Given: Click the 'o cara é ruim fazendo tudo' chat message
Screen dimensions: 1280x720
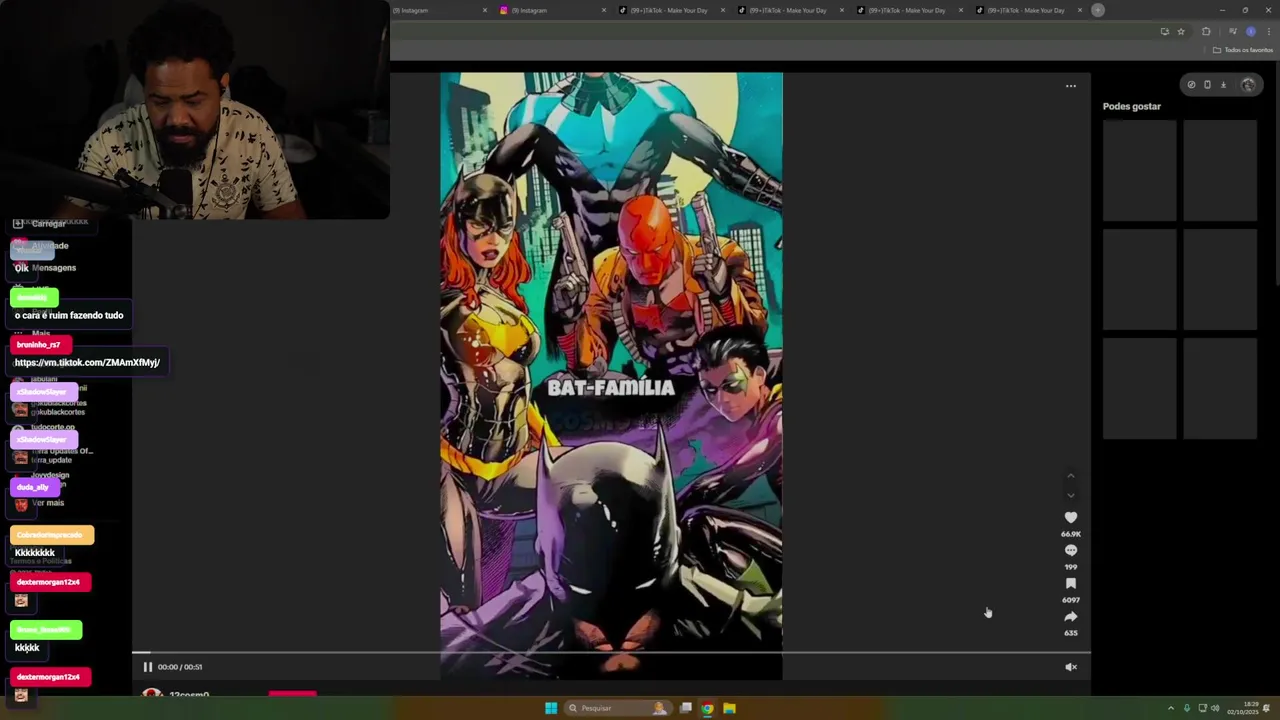Looking at the screenshot, I should [x=69, y=315].
